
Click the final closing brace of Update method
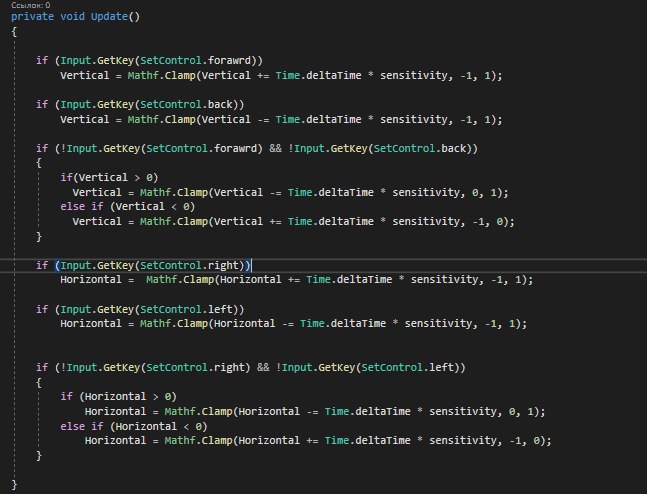[14, 485]
